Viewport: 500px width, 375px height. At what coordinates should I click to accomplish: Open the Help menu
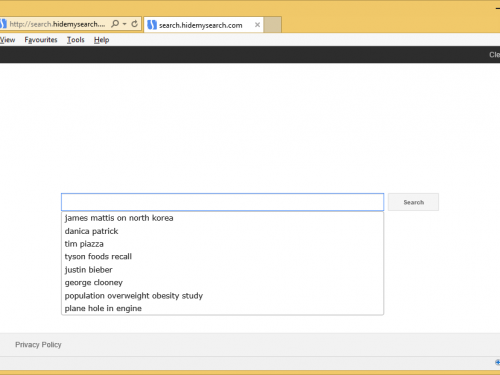coord(101,40)
